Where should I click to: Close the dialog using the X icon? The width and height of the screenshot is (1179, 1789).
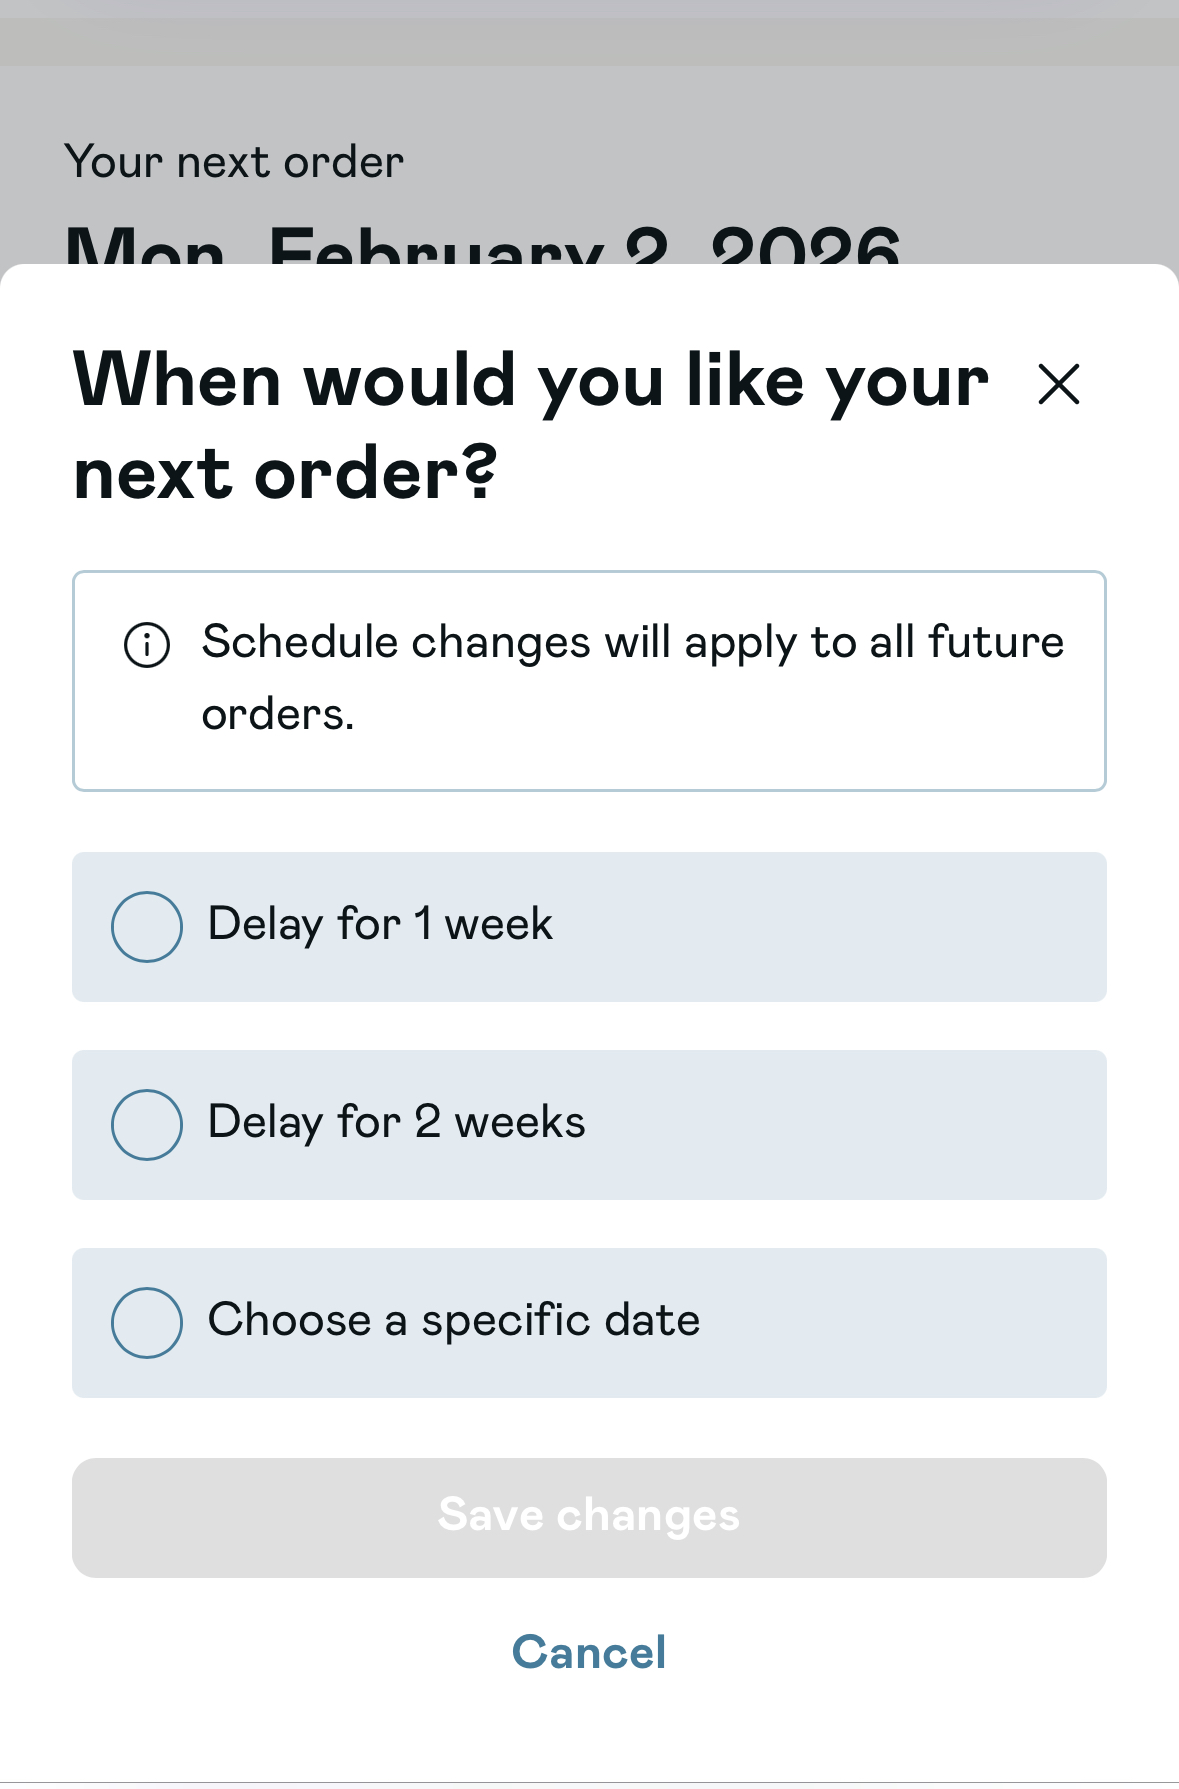coord(1059,384)
